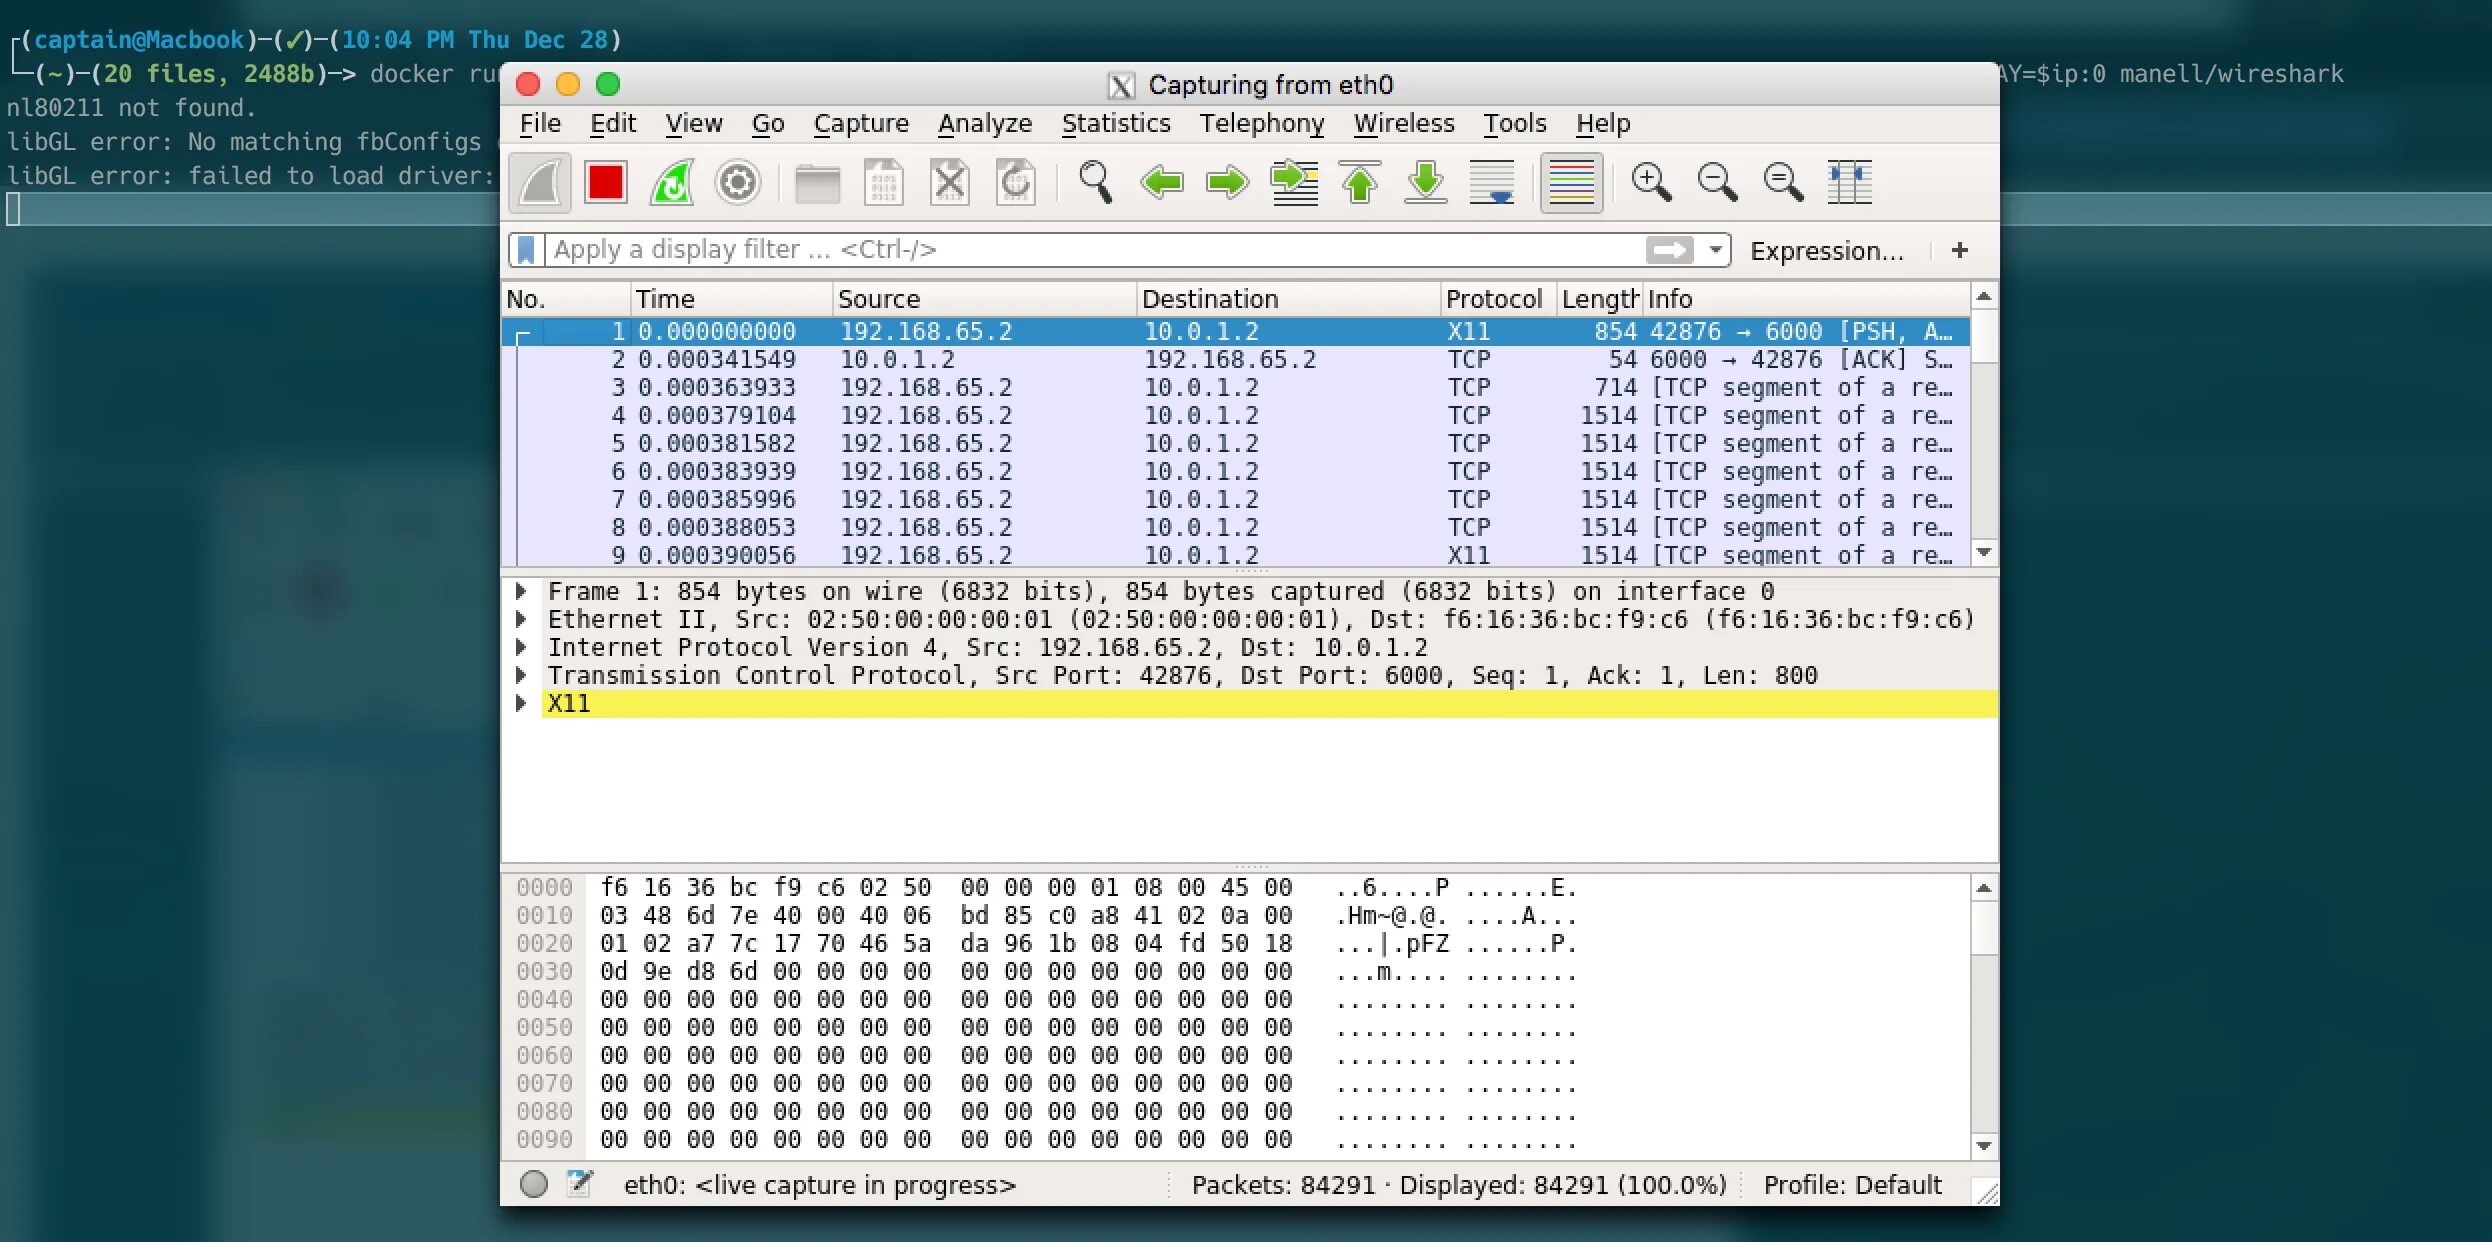Close this capture file icon
The width and height of the screenshot is (2492, 1242).
point(950,183)
